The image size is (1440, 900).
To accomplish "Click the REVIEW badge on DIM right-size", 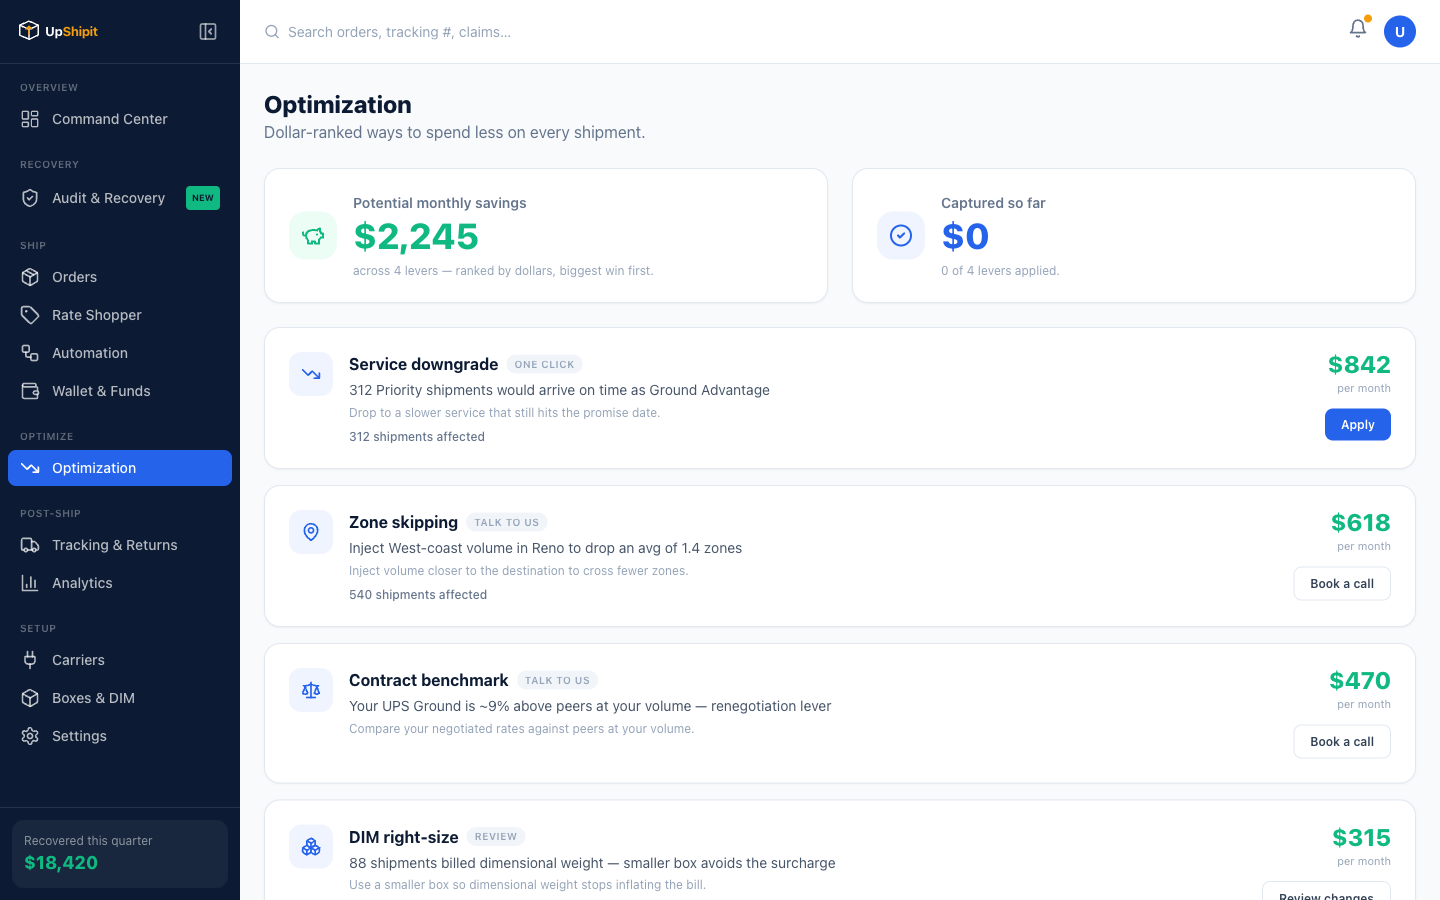I will point(496,837).
